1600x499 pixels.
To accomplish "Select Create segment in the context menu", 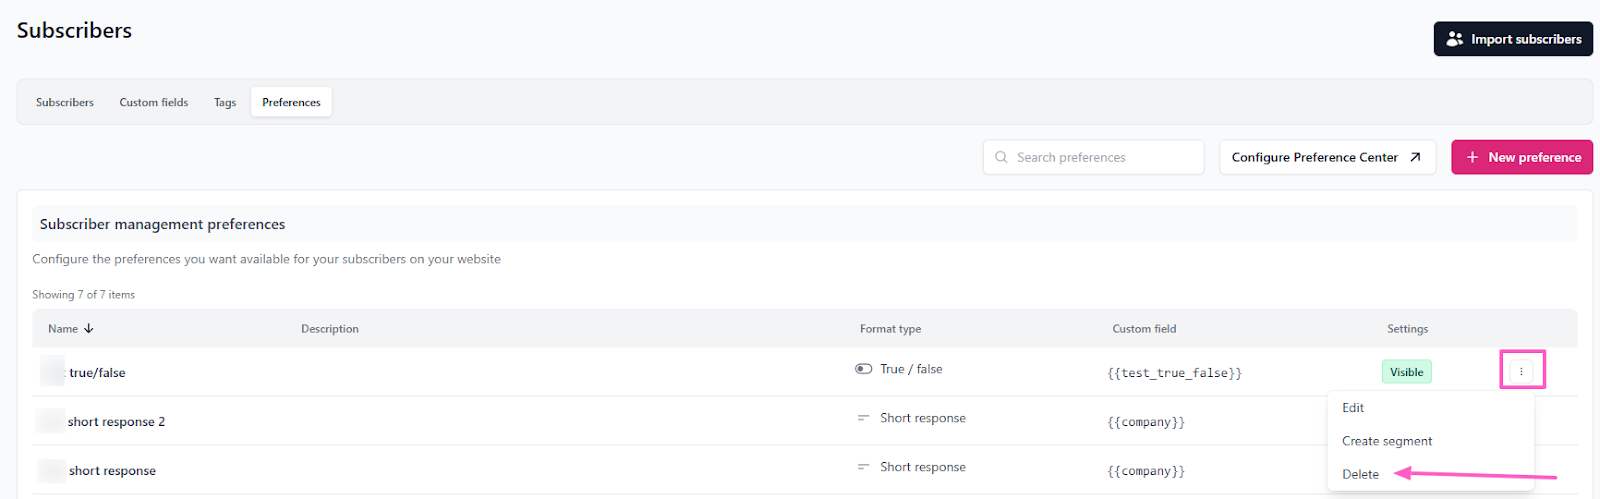I will [1387, 441].
